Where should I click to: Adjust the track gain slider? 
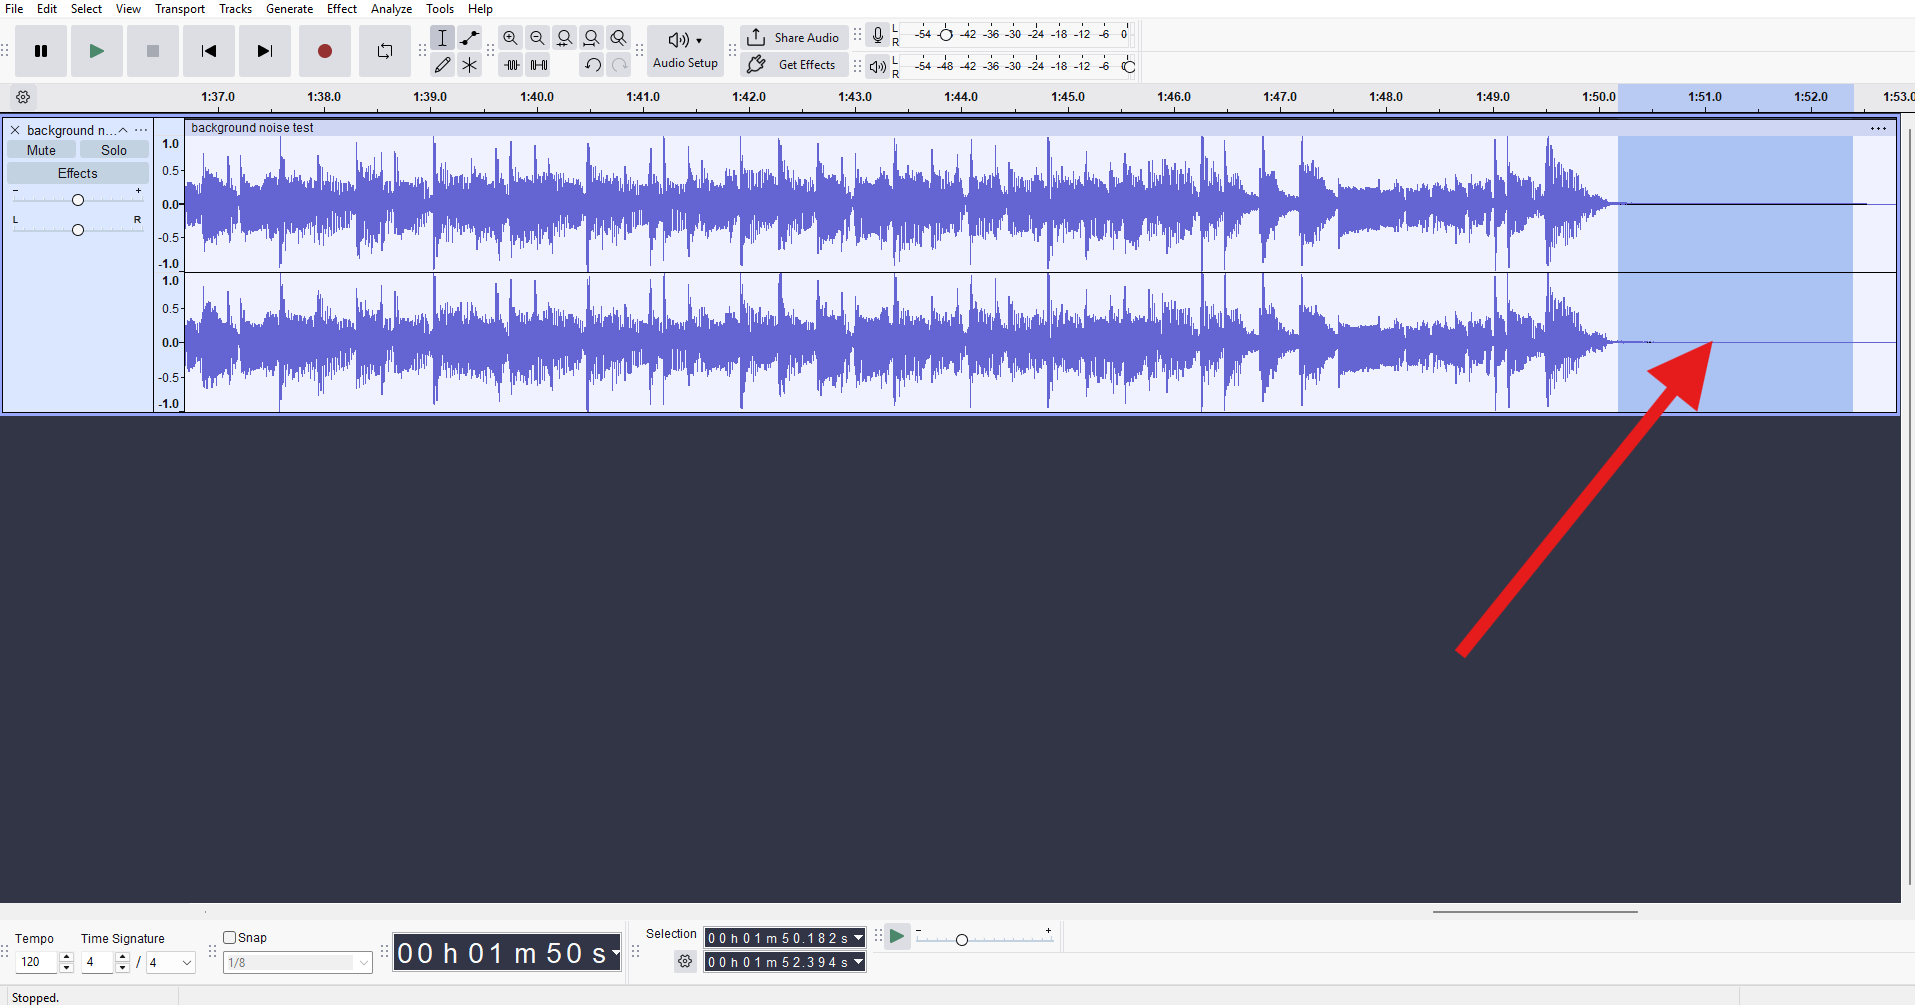[x=77, y=198]
